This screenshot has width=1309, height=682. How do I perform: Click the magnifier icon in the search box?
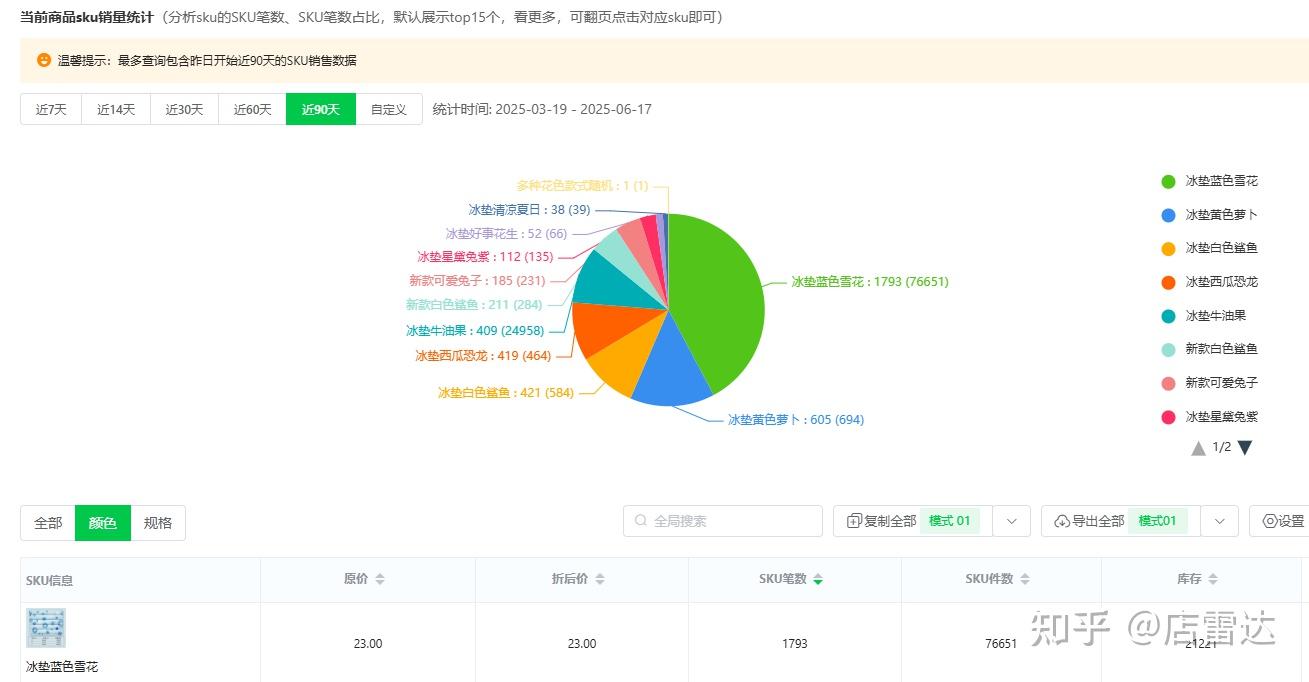[639, 521]
